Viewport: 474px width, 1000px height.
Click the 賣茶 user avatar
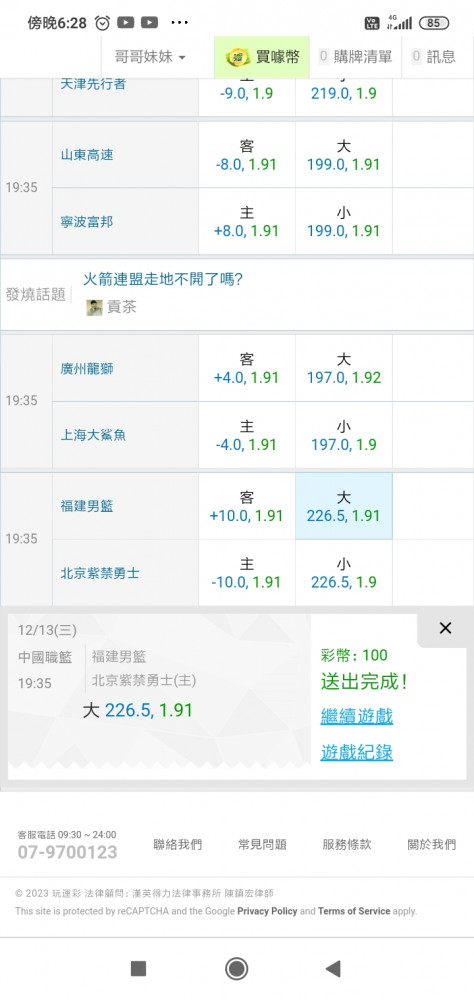point(94,307)
